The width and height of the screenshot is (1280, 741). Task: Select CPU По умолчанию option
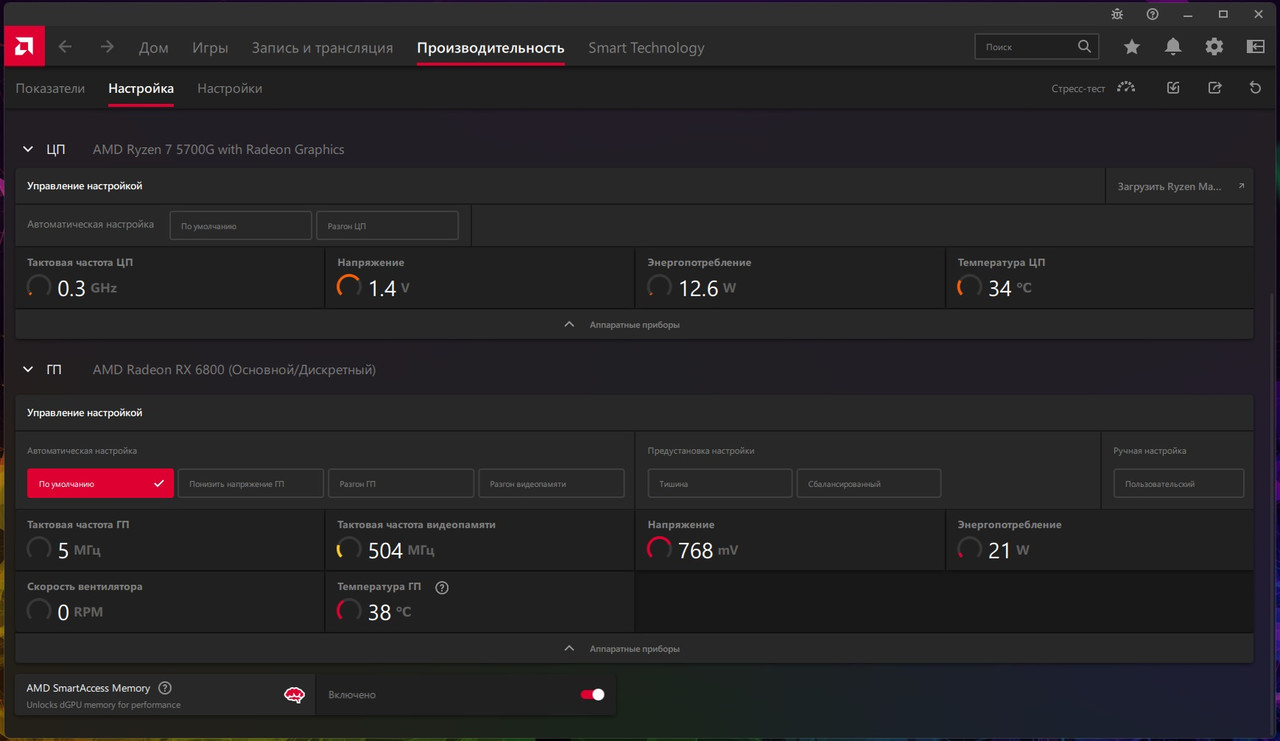(241, 225)
